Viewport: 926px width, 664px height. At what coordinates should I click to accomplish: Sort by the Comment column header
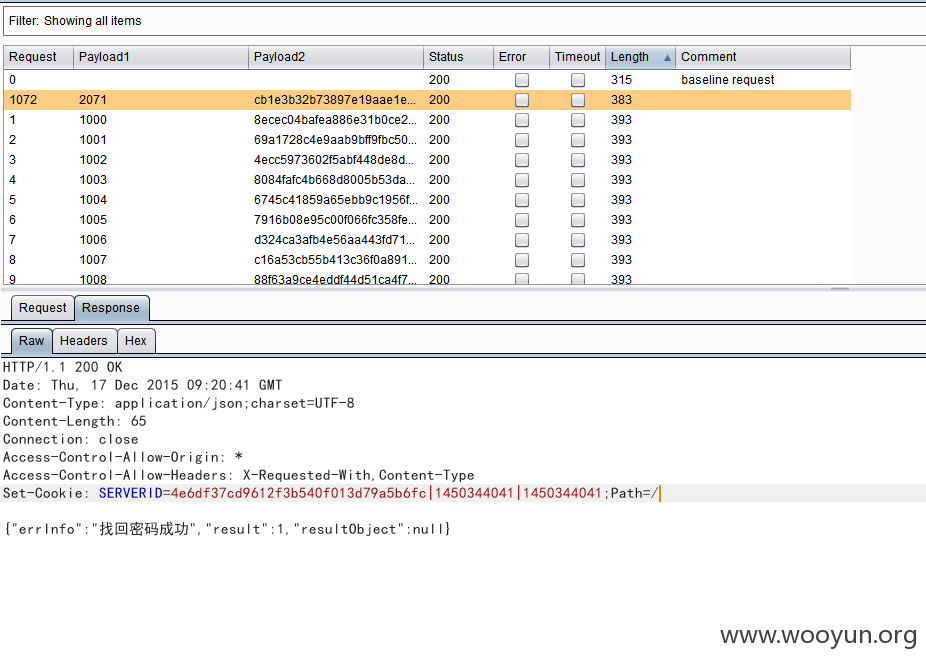click(x=763, y=57)
